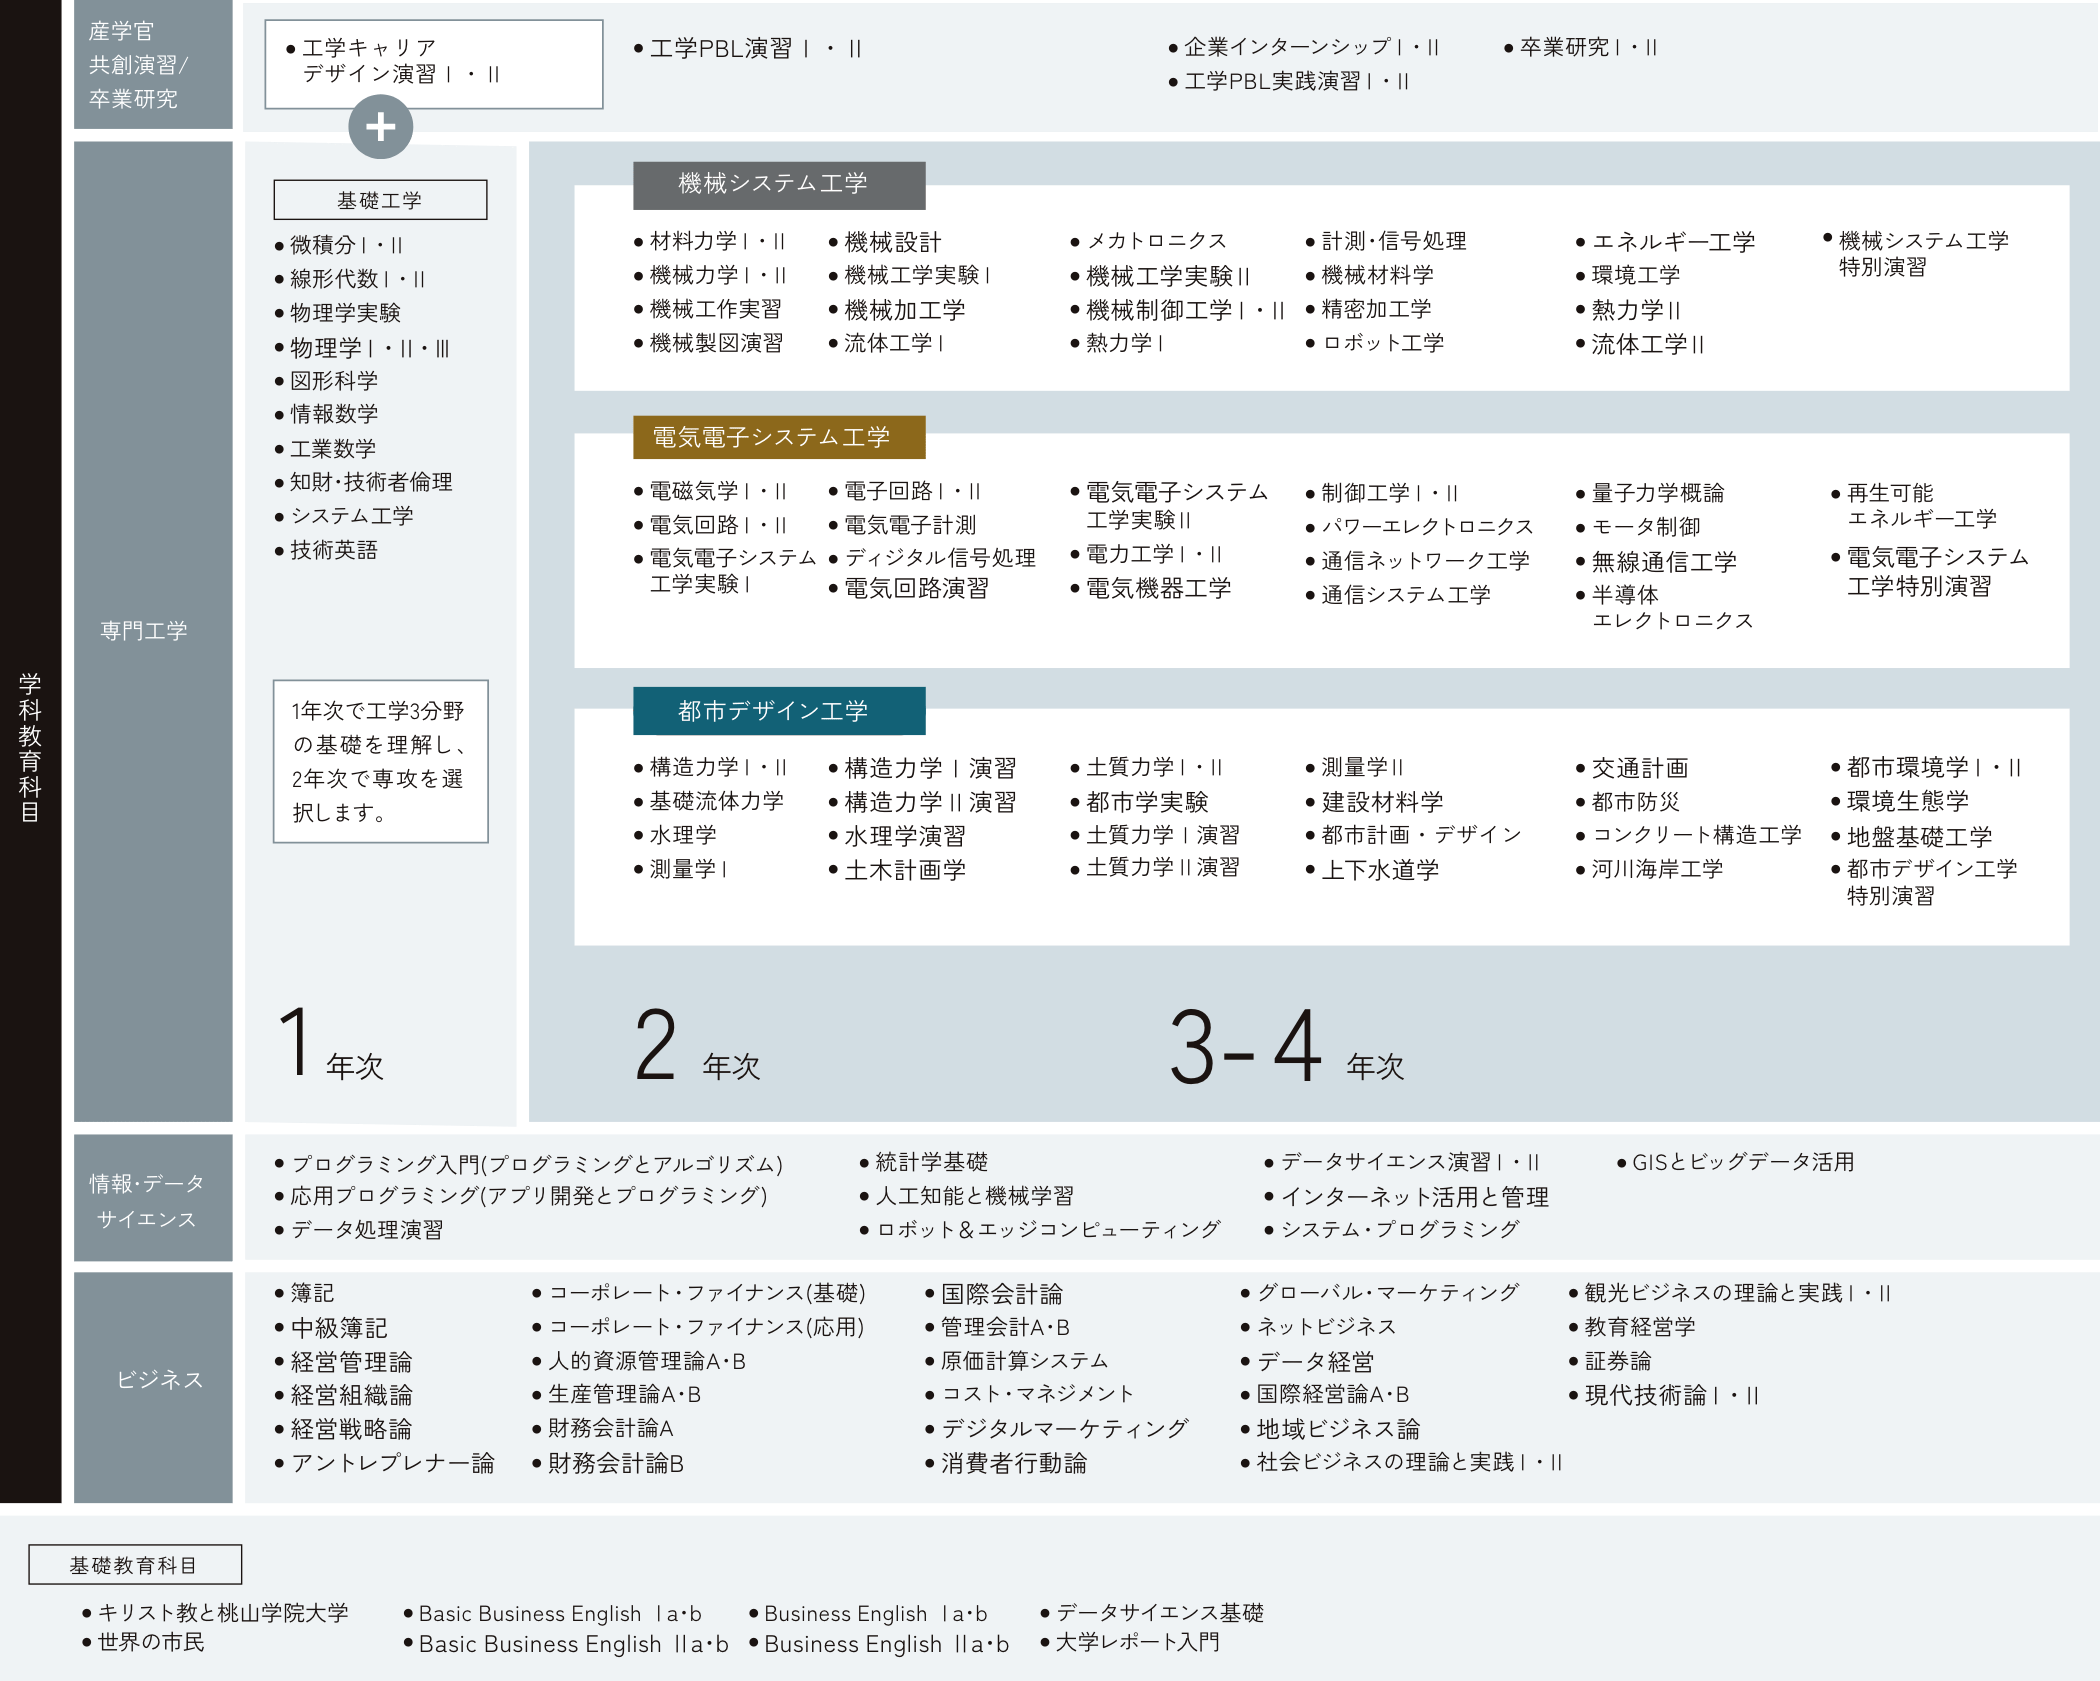Image resolution: width=2100 pixels, height=1681 pixels.
Task: Select the 都市デザイン工学 header
Action: pyautogui.click(x=779, y=711)
